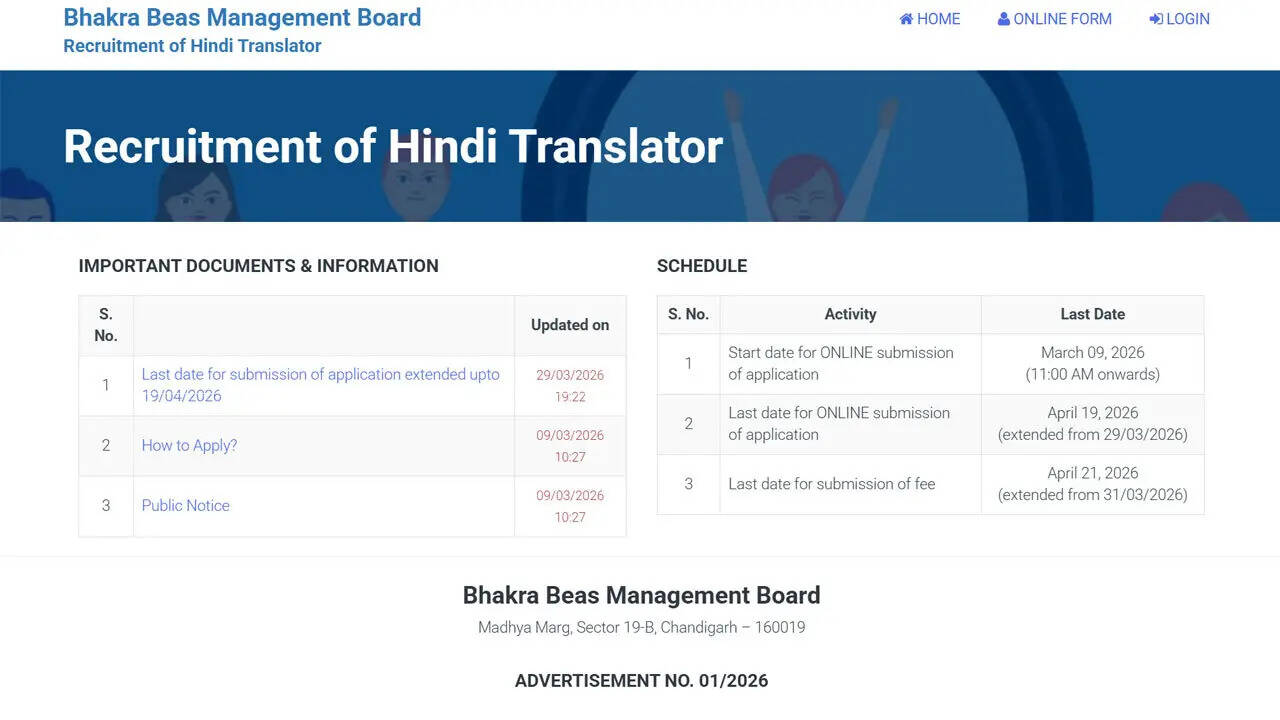Click the Updated on column header
Viewport: 1280px width, 720px height.
570,325
